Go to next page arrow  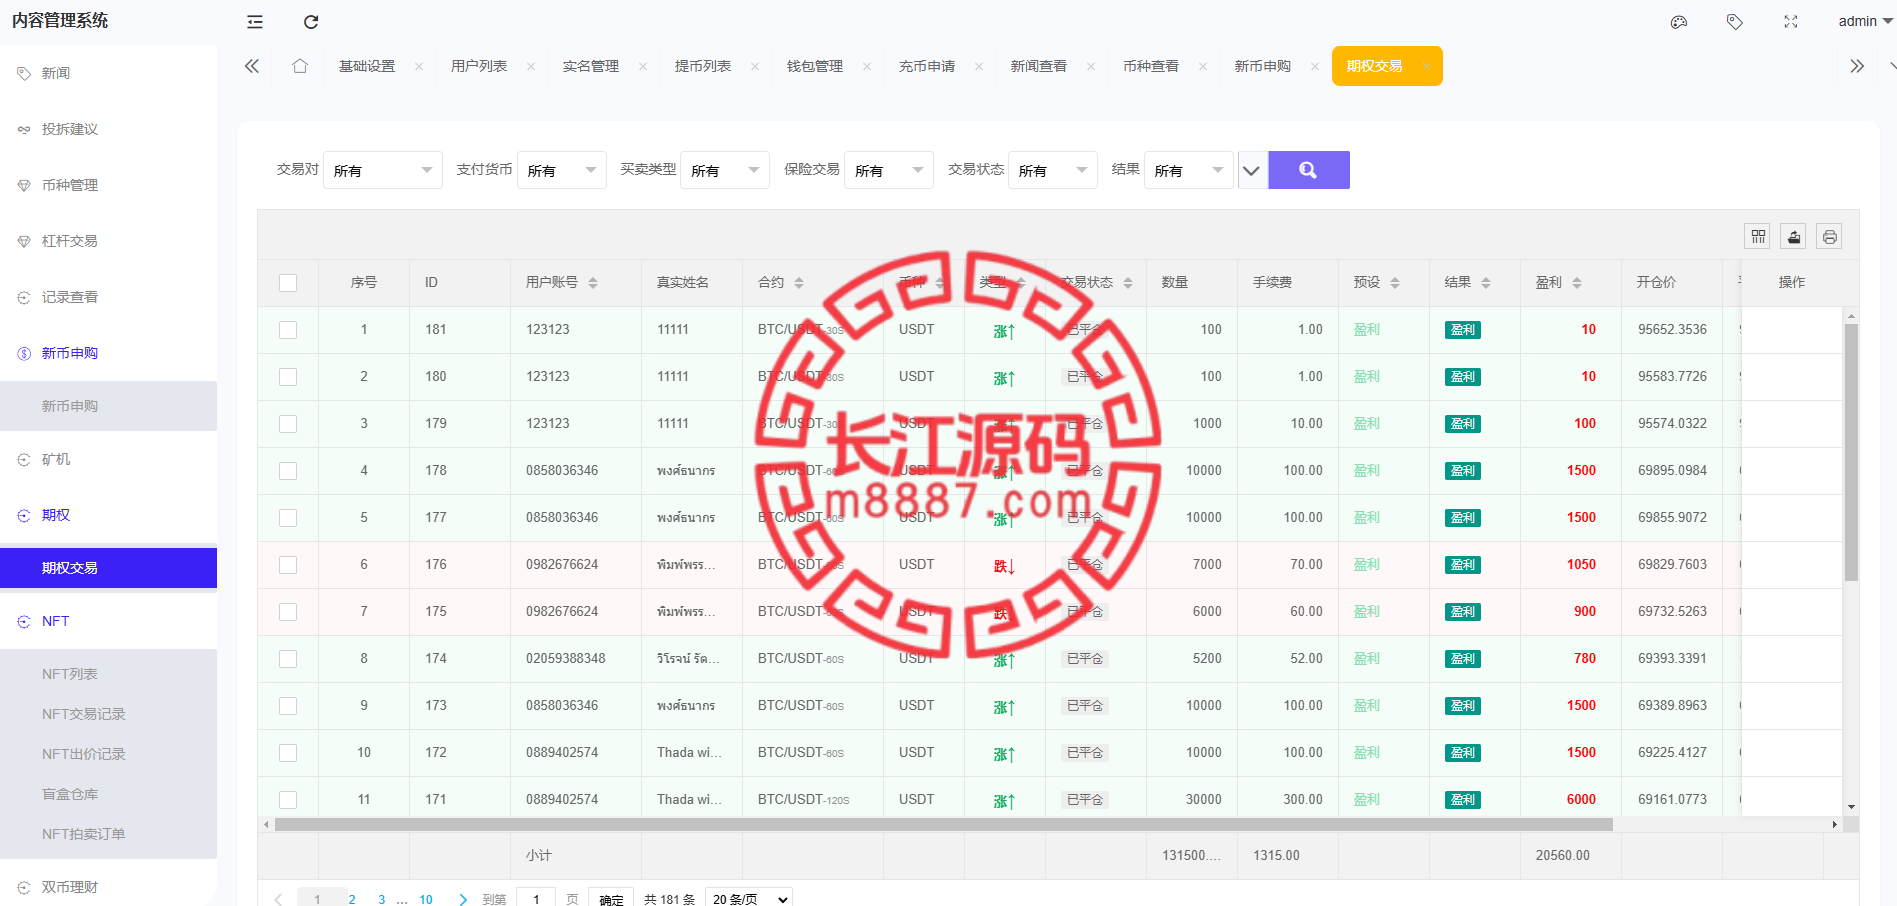(463, 899)
